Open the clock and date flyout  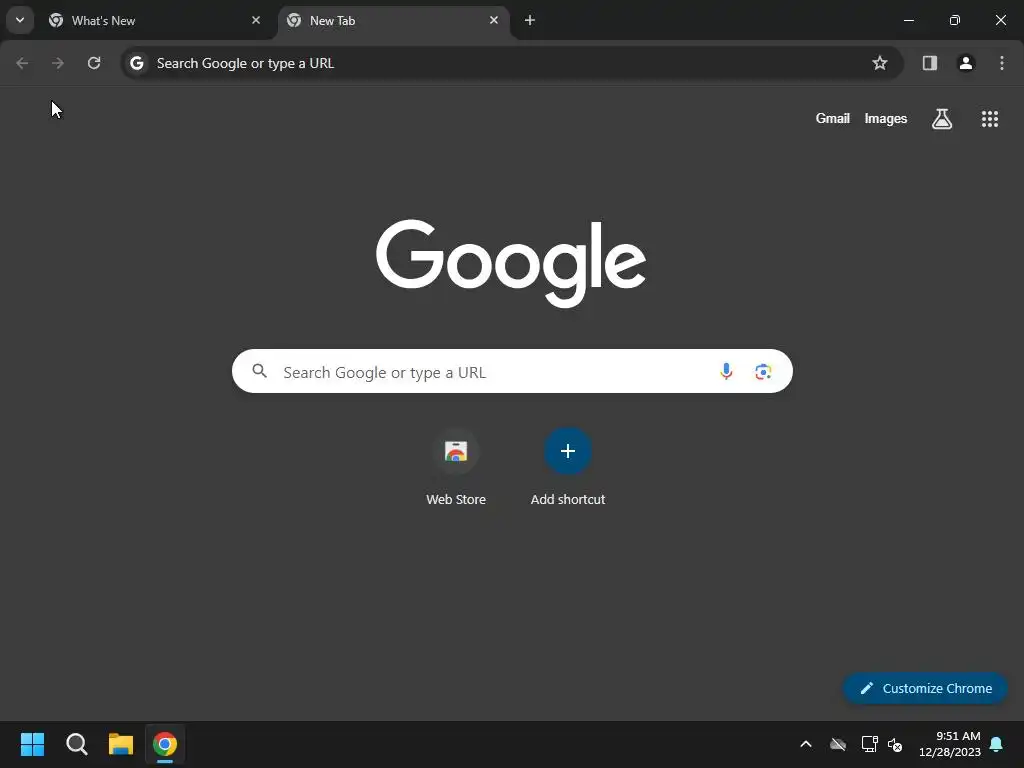click(x=950, y=744)
